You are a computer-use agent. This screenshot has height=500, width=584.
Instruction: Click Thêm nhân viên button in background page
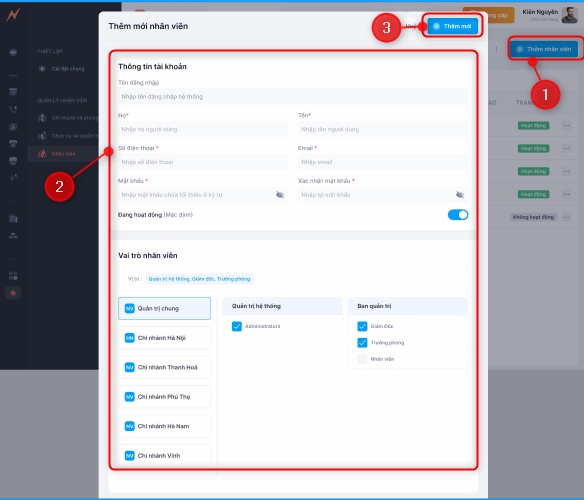(544, 49)
